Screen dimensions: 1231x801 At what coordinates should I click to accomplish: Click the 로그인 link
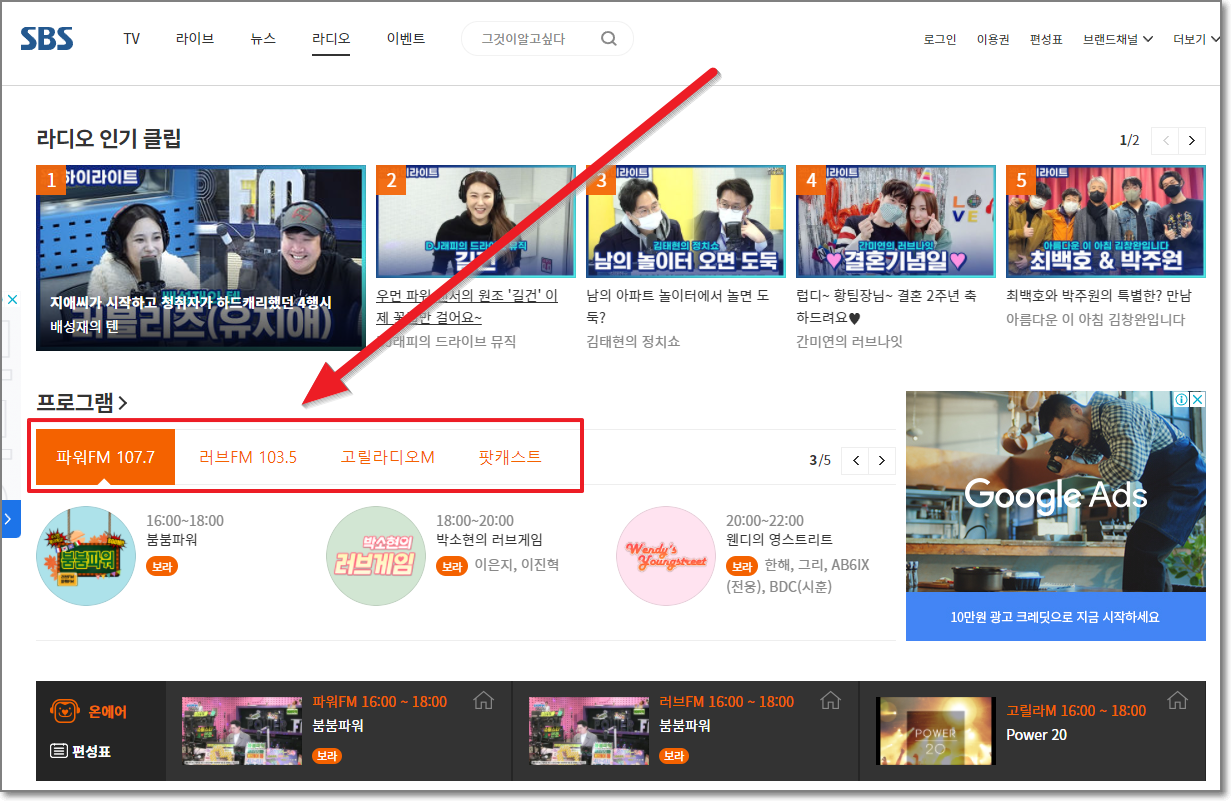(940, 40)
